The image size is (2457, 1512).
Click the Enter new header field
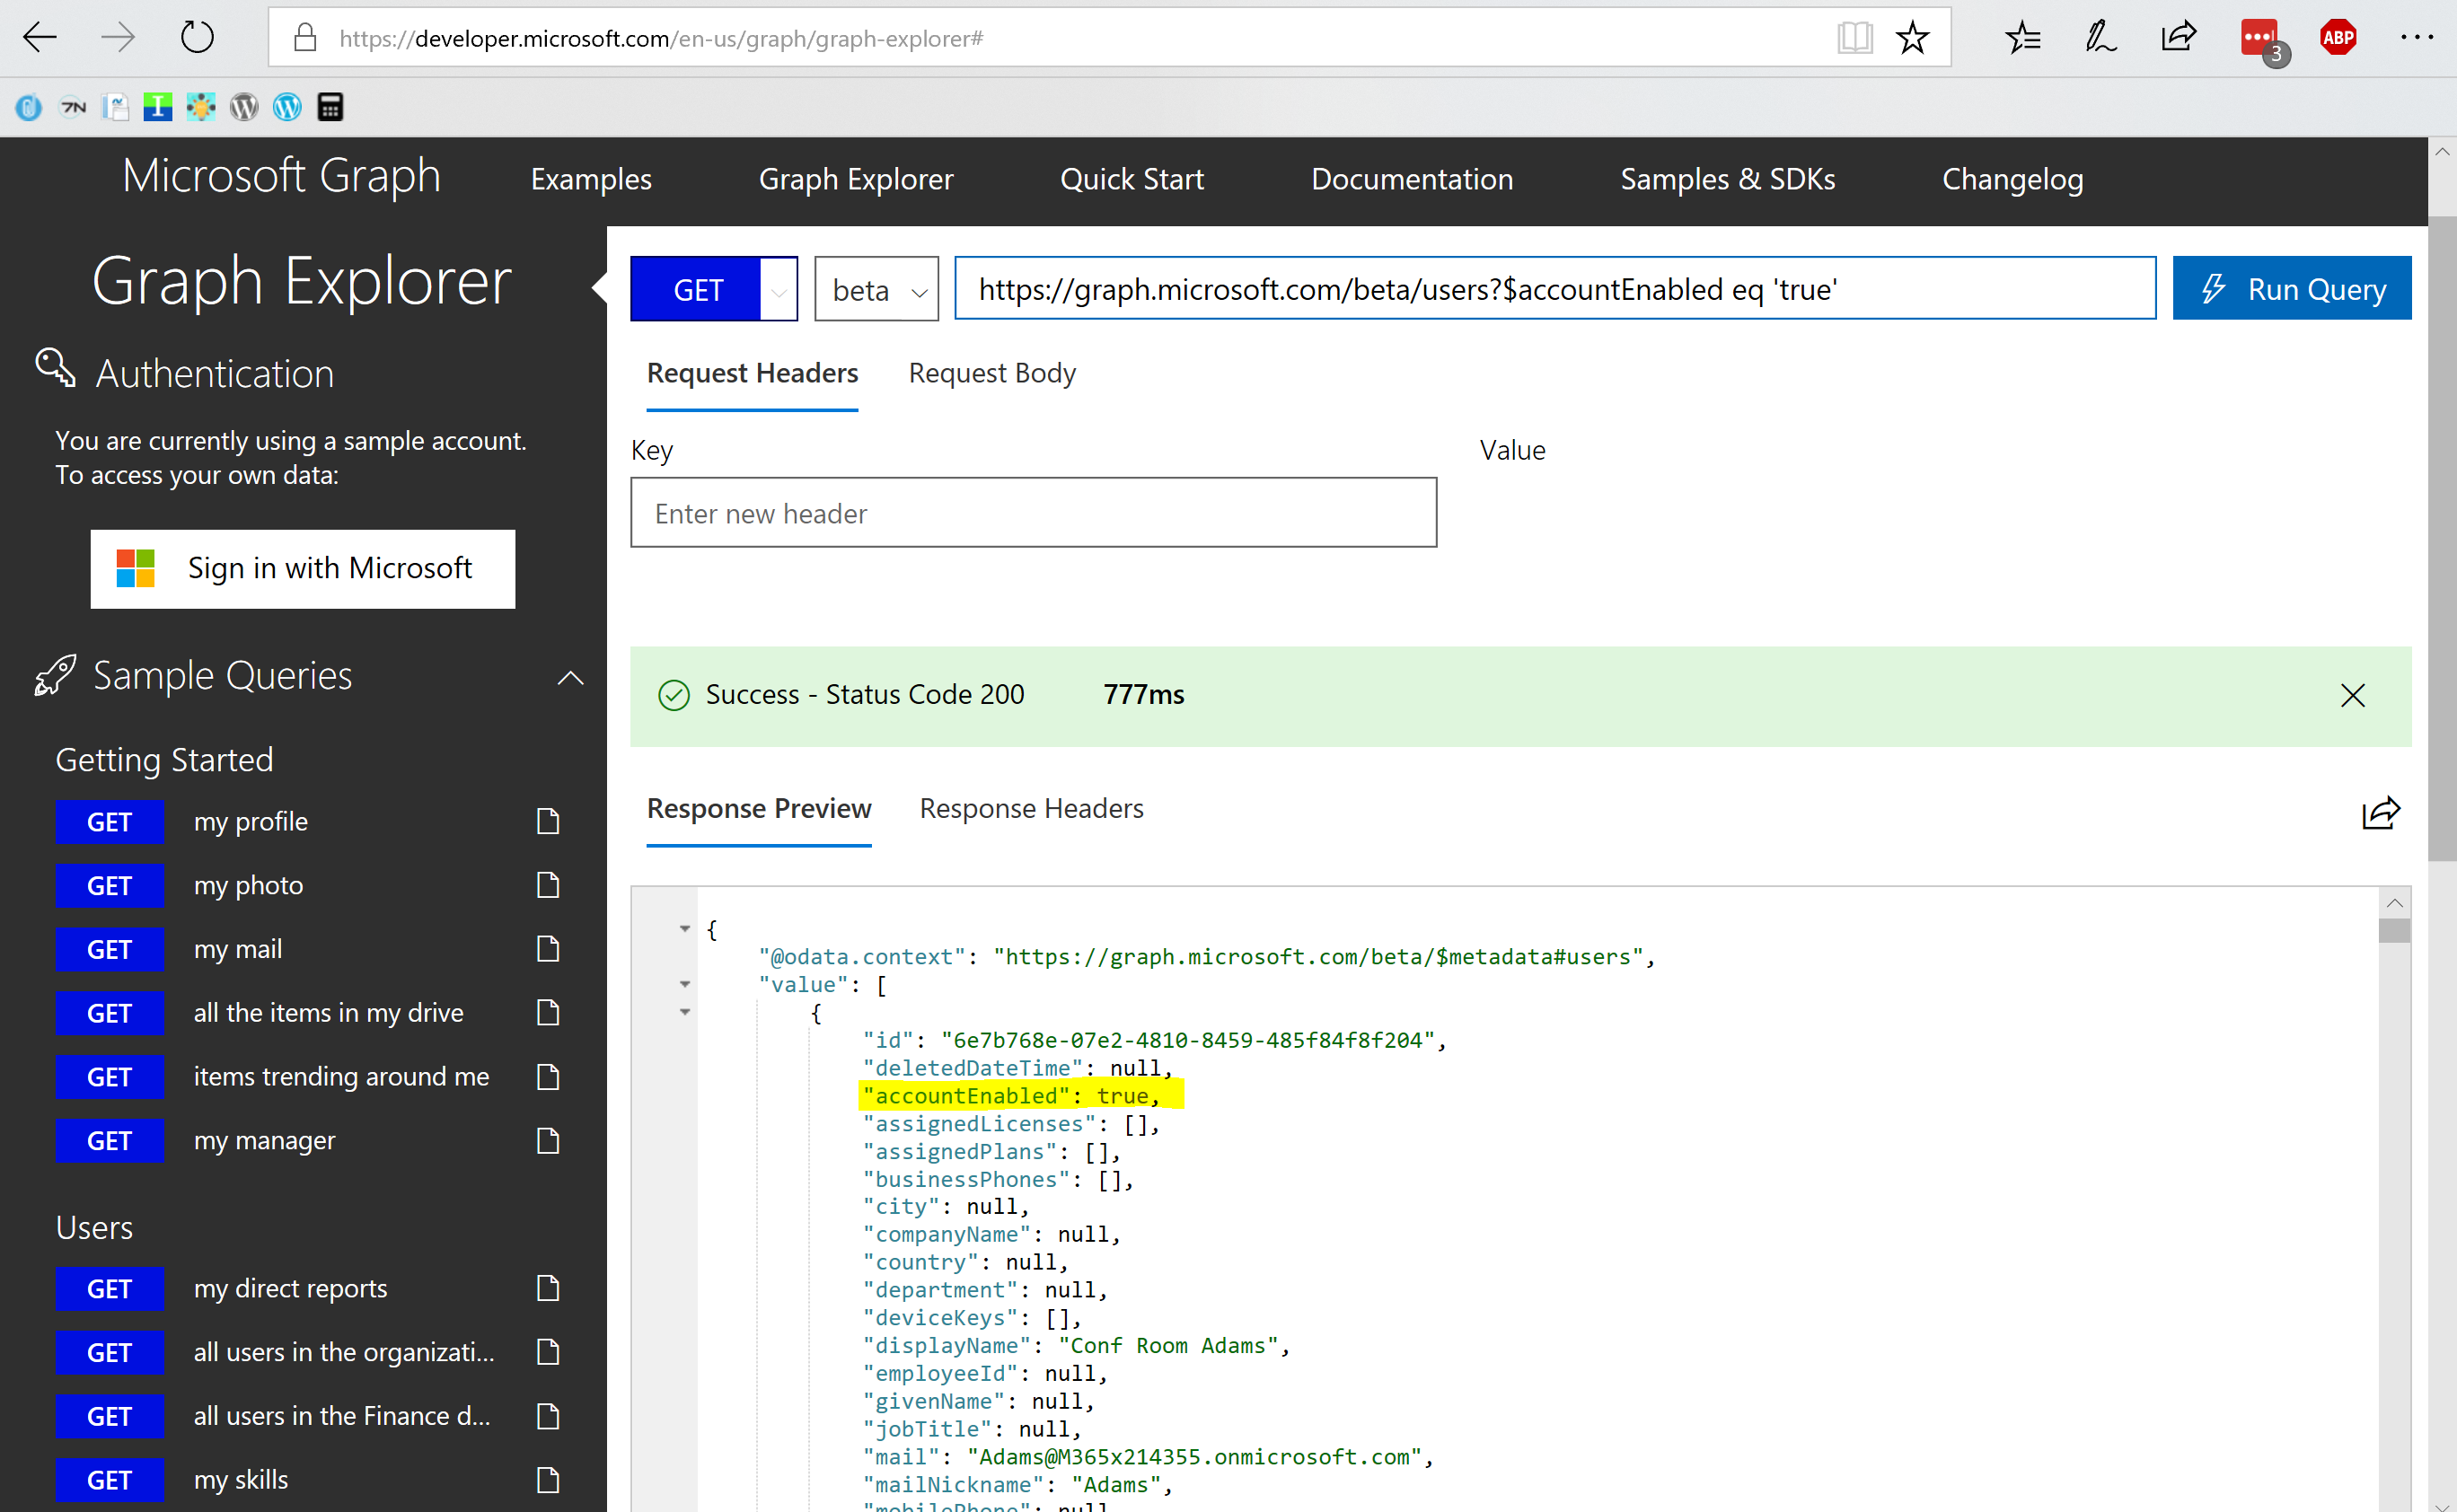[1033, 513]
